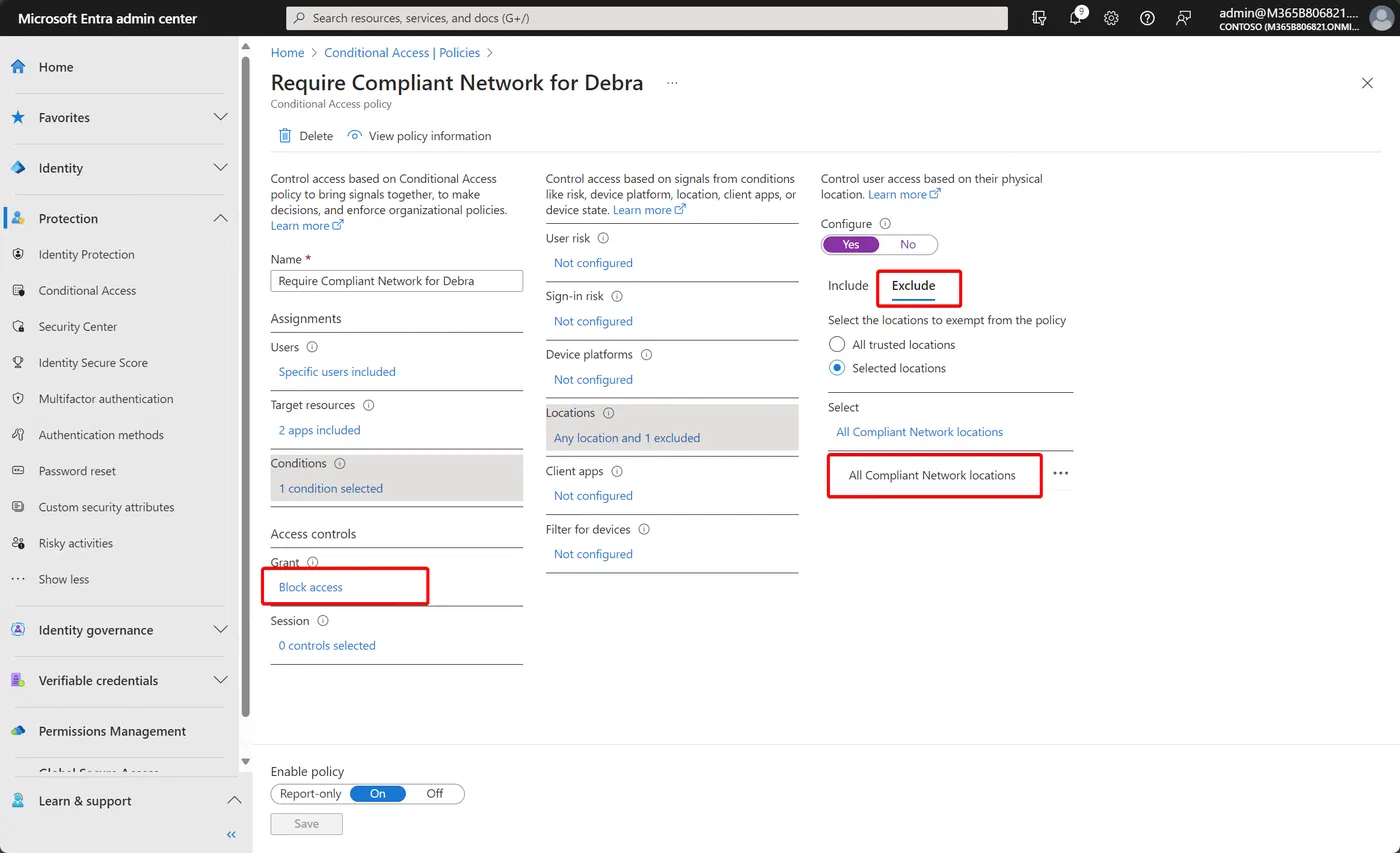The width and height of the screenshot is (1400, 853).
Task: Set Enable policy to Off
Action: click(x=435, y=794)
